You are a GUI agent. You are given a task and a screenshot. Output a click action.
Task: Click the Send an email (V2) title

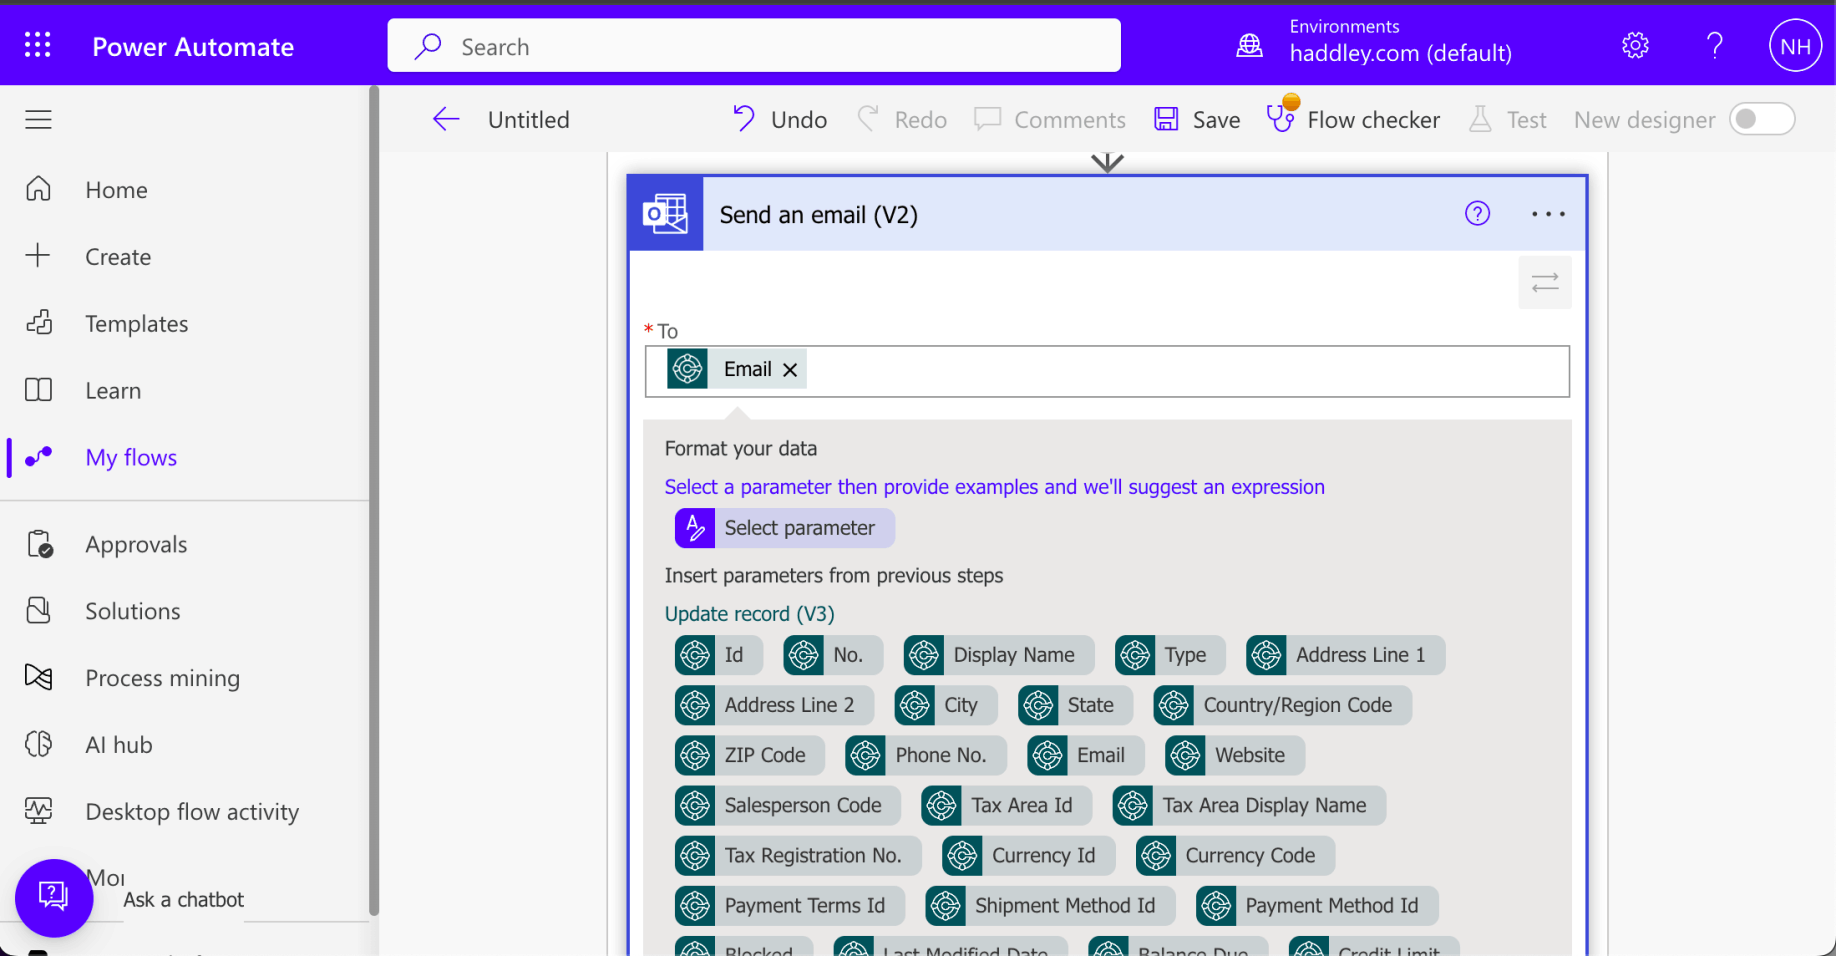(819, 215)
